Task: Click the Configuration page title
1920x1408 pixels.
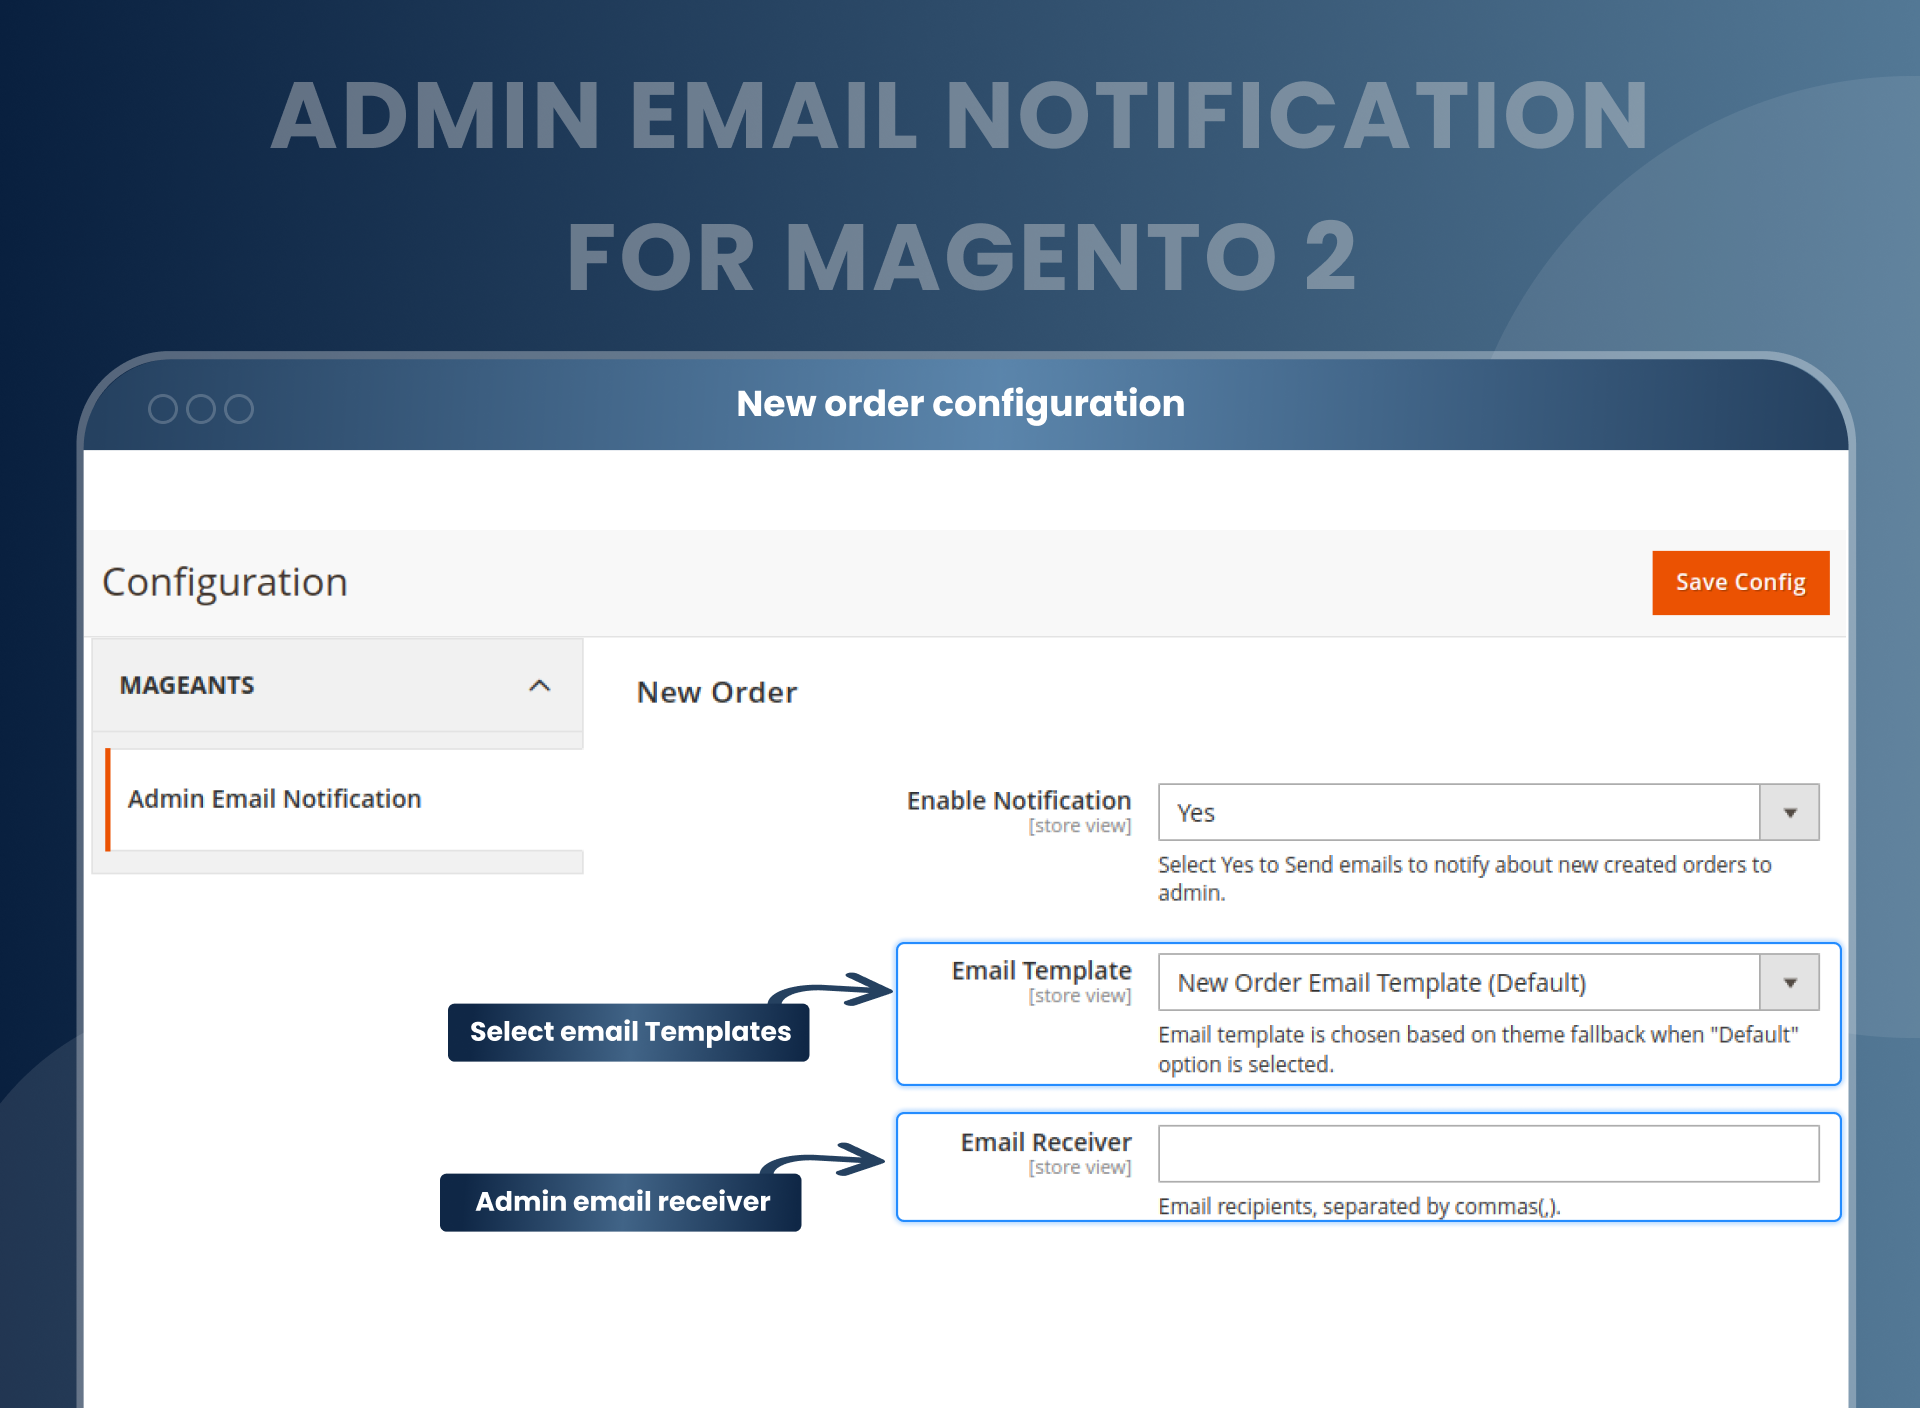Action: (x=225, y=582)
